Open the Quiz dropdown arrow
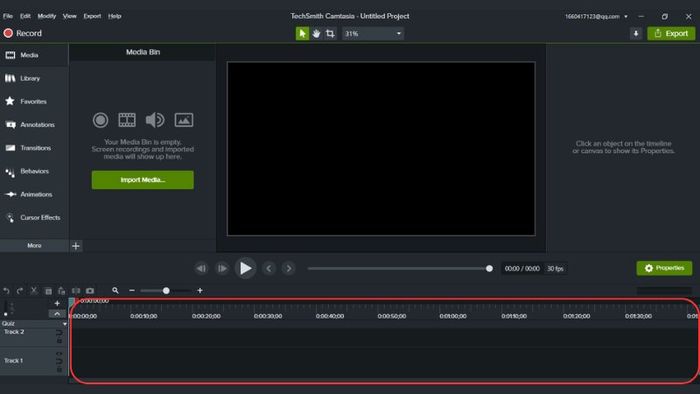 65,323
